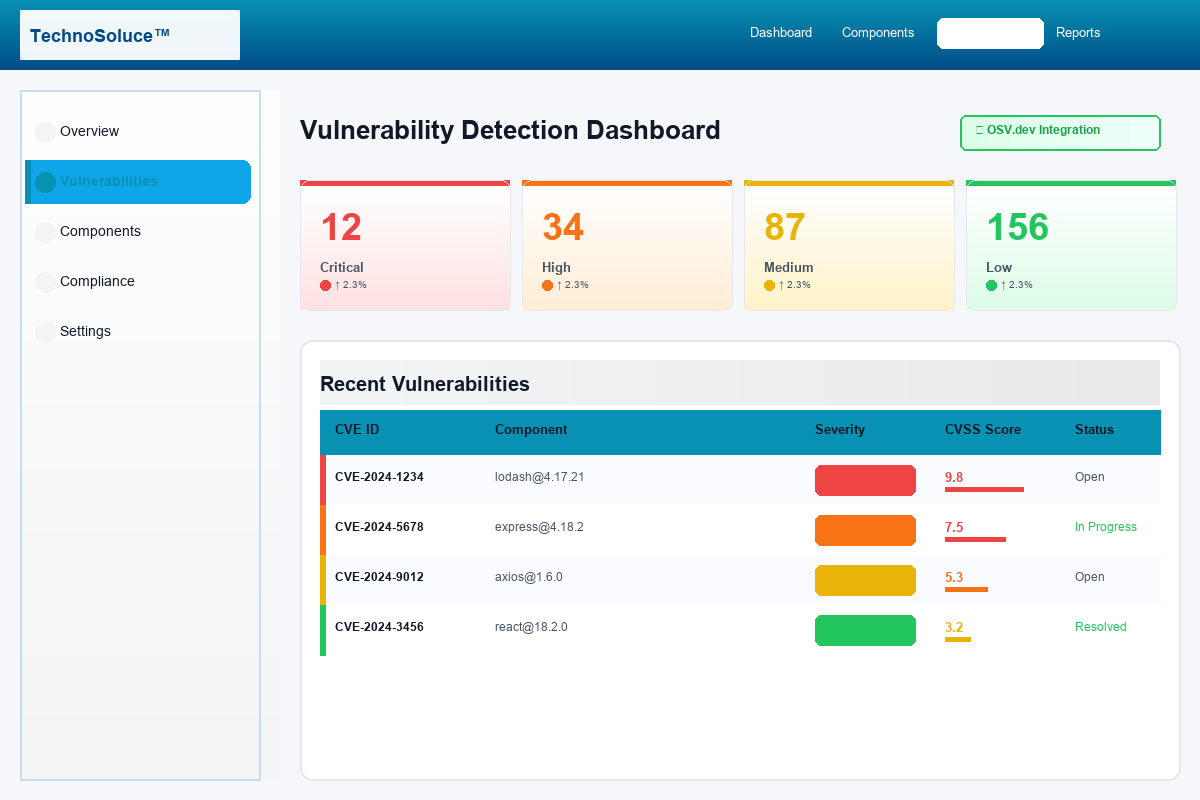The height and width of the screenshot is (800, 1200).
Task: Click the Vulnerabilities circle icon in sidebar
Action: pos(46,181)
